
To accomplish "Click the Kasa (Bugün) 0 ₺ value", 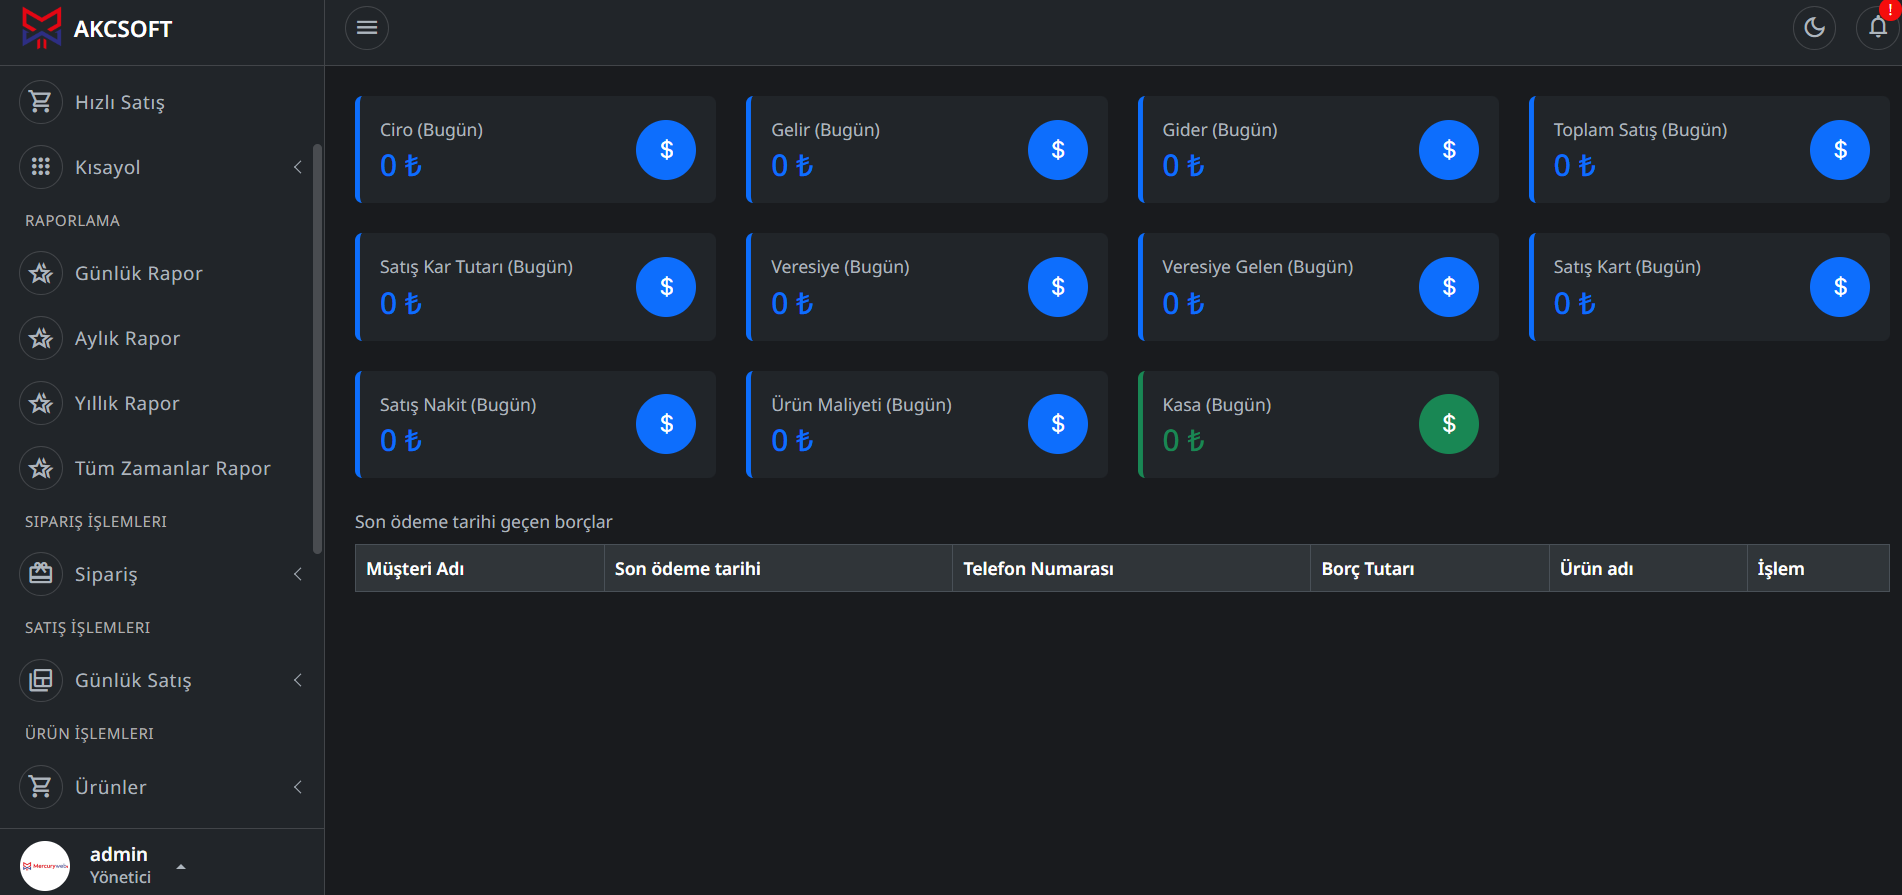I will pos(1183,441).
